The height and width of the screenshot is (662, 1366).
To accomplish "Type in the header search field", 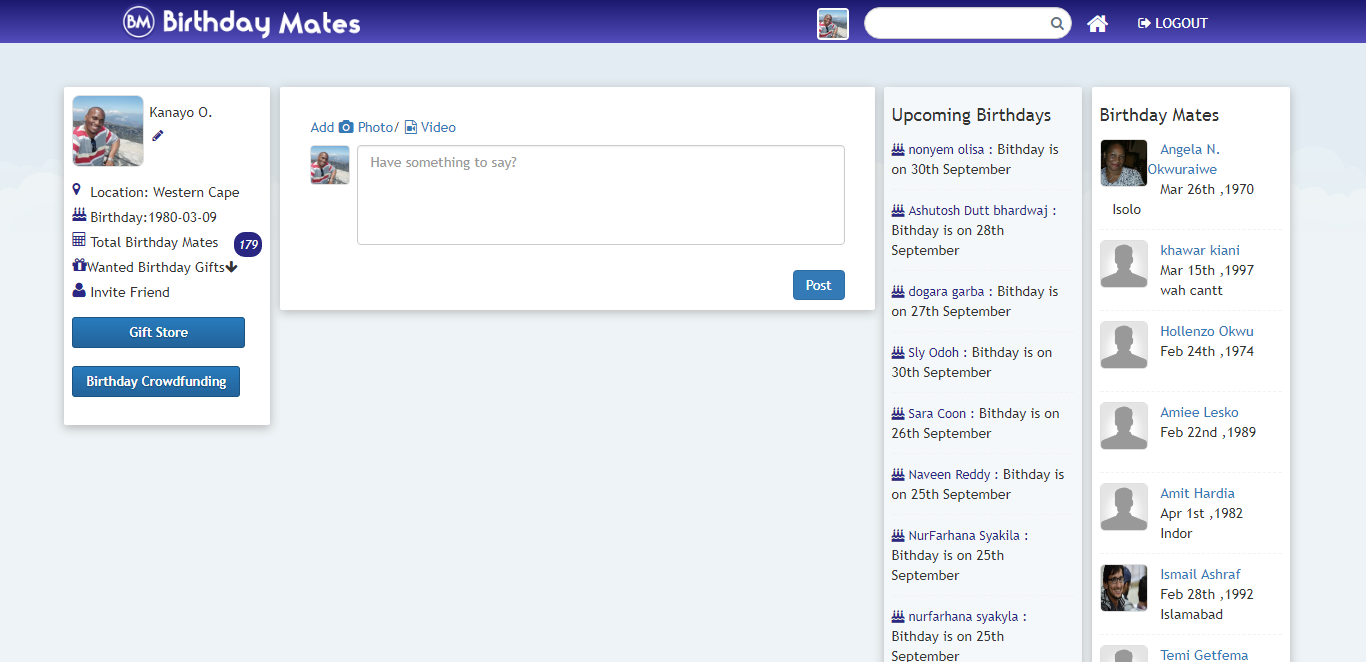I will click(955, 23).
